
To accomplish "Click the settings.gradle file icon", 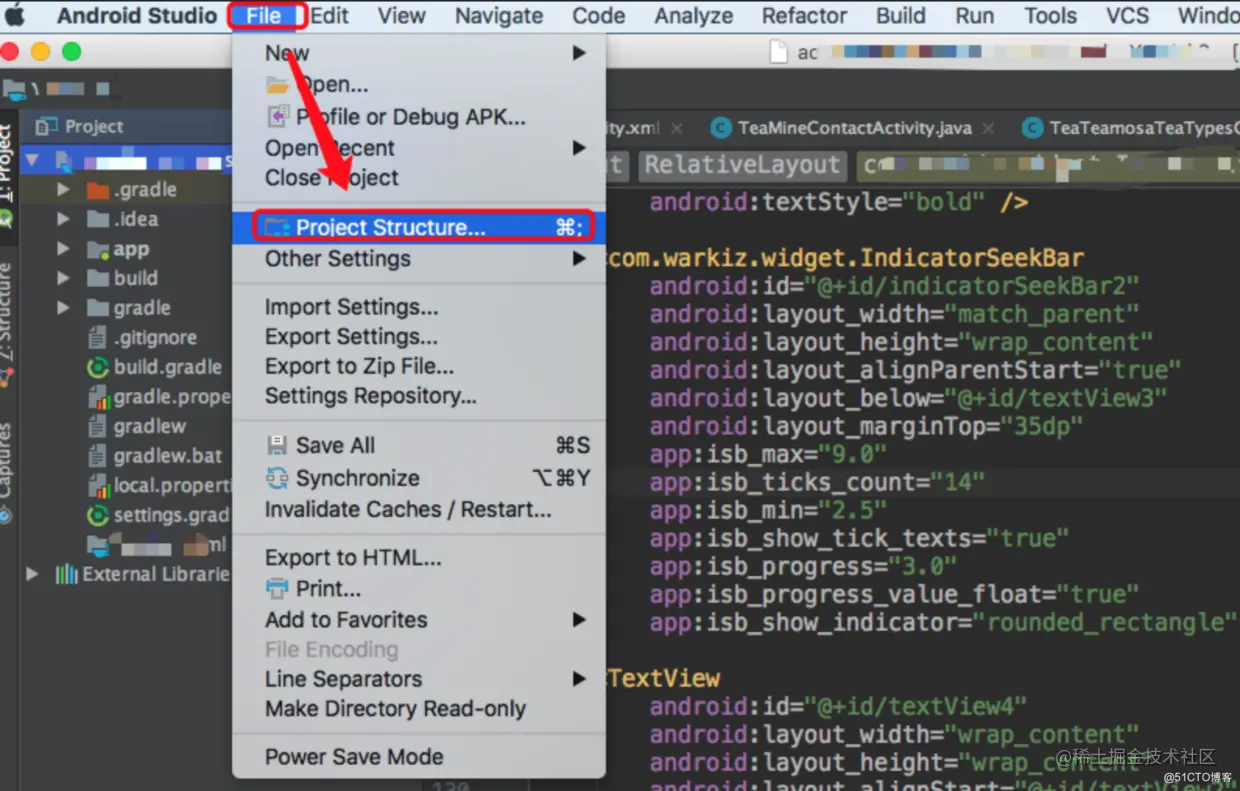I will [98, 516].
